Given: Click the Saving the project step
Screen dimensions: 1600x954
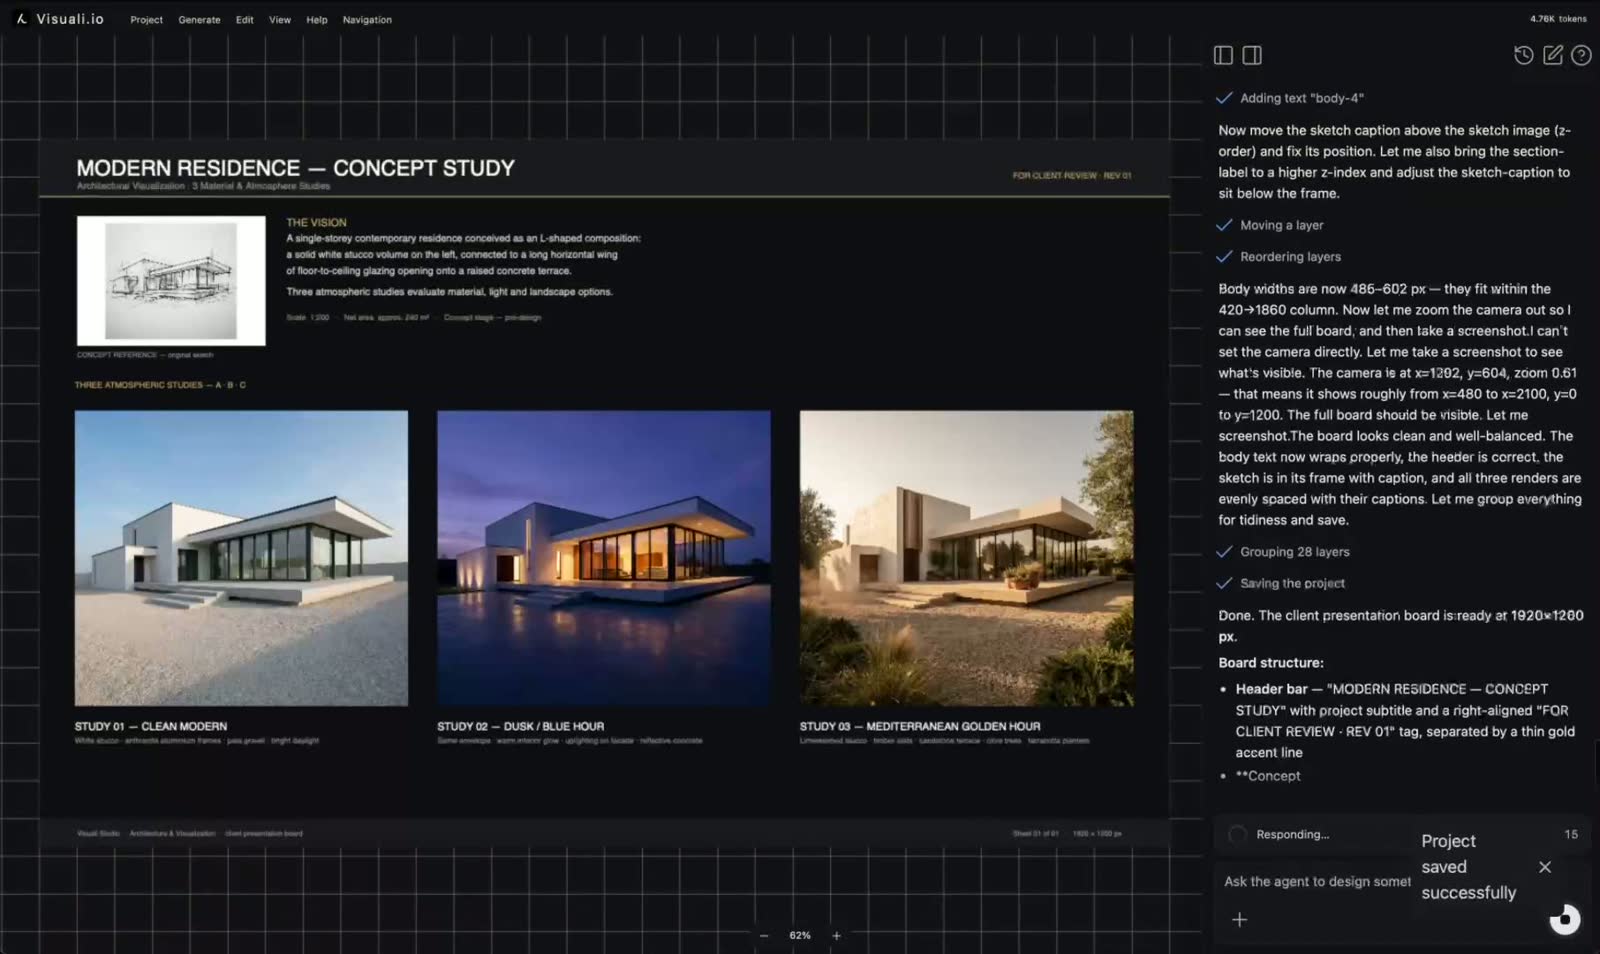Looking at the screenshot, I should point(1292,583).
